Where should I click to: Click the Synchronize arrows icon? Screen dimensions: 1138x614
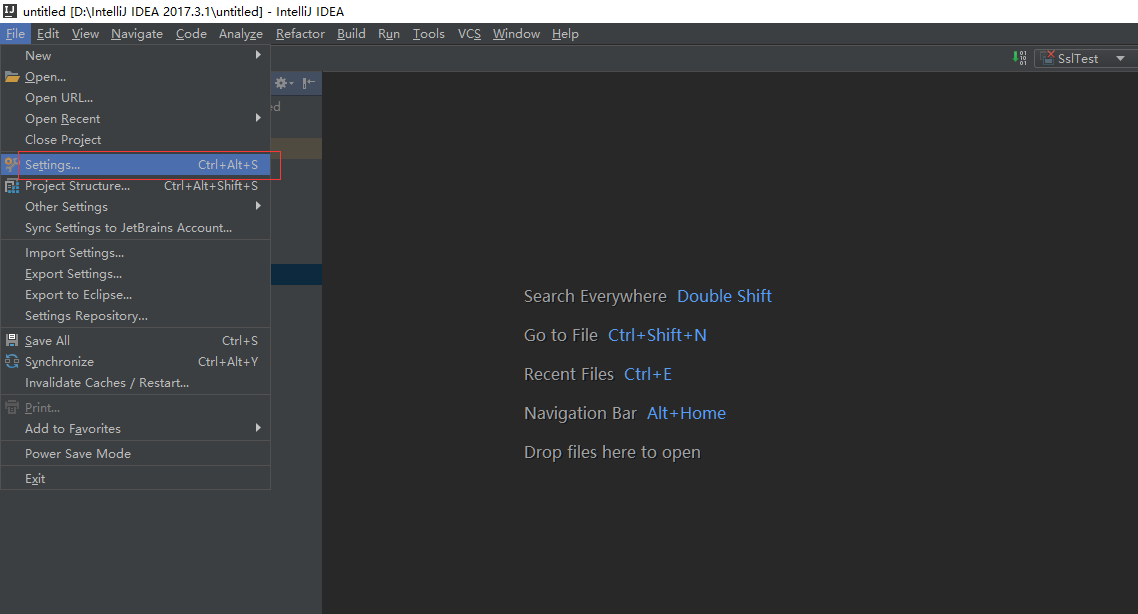click(12, 361)
